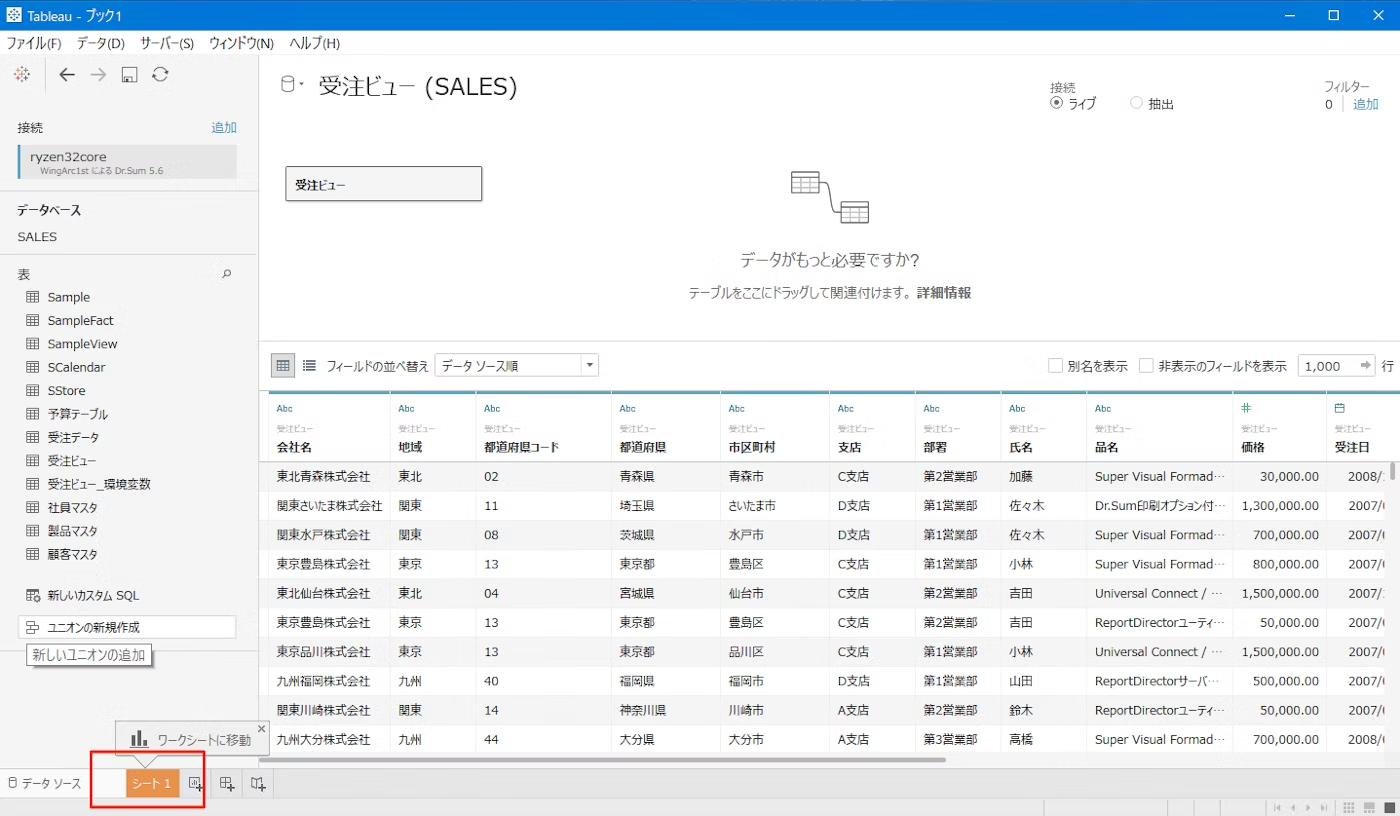Select the SCalendar table
This screenshot has width=1400, height=816.
(x=76, y=367)
